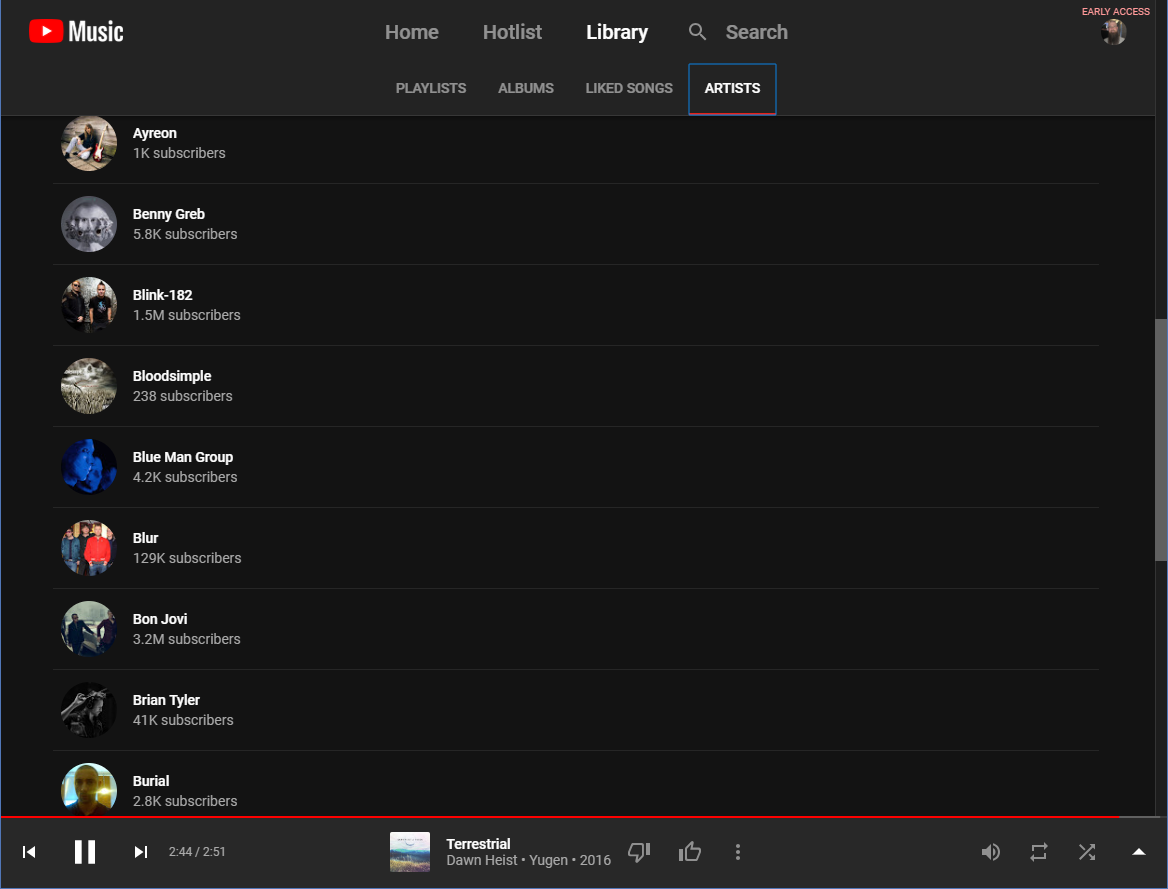Click the Benny Greb artist name
Screen dimensions: 1168x889
[168, 214]
